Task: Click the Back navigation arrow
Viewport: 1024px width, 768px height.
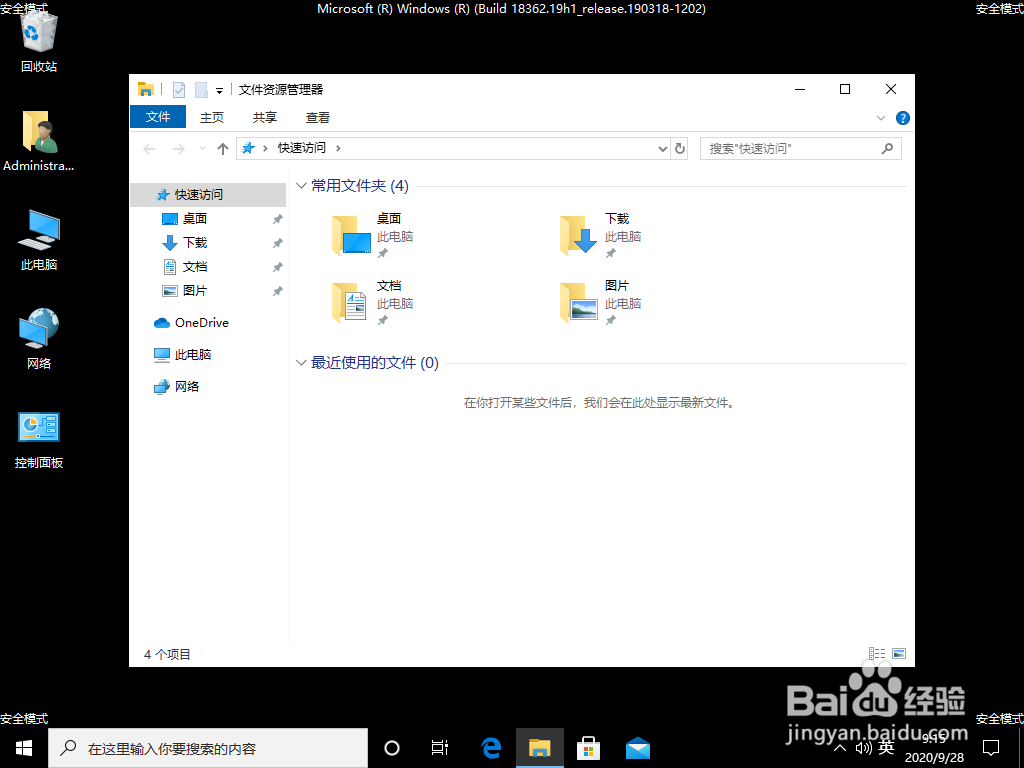Action: click(149, 149)
